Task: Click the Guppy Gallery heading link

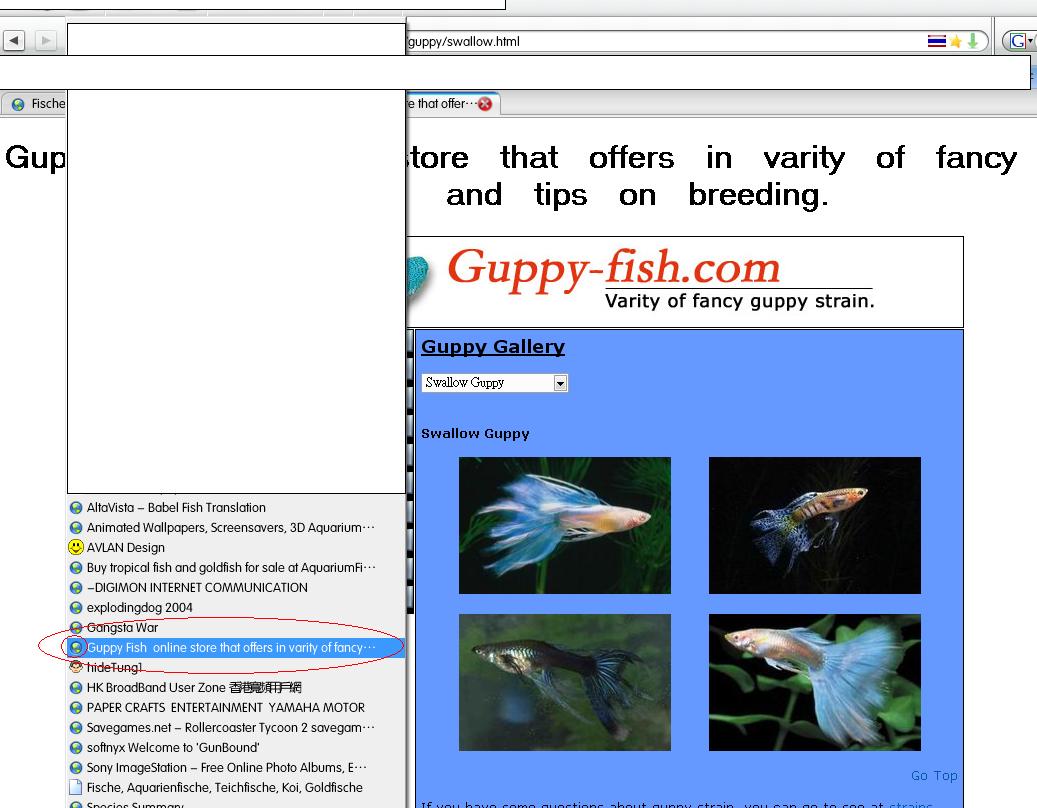Action: (493, 346)
